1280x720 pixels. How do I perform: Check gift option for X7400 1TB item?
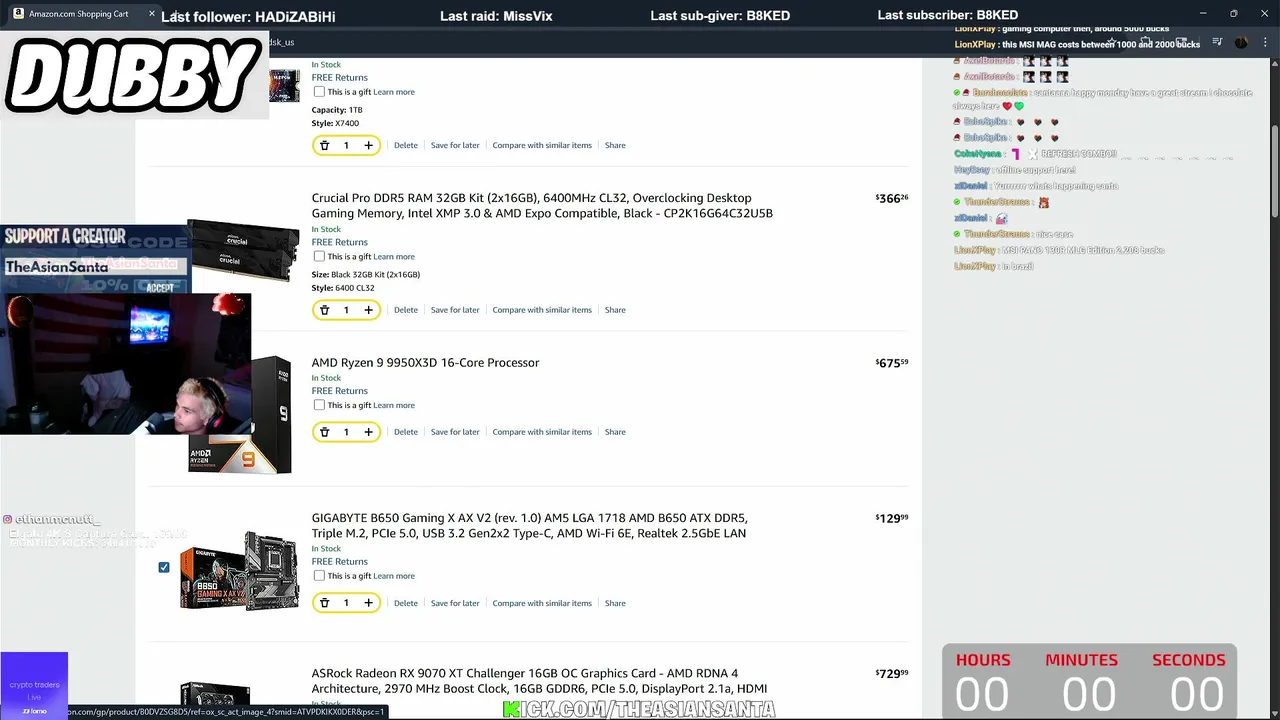coord(319,92)
